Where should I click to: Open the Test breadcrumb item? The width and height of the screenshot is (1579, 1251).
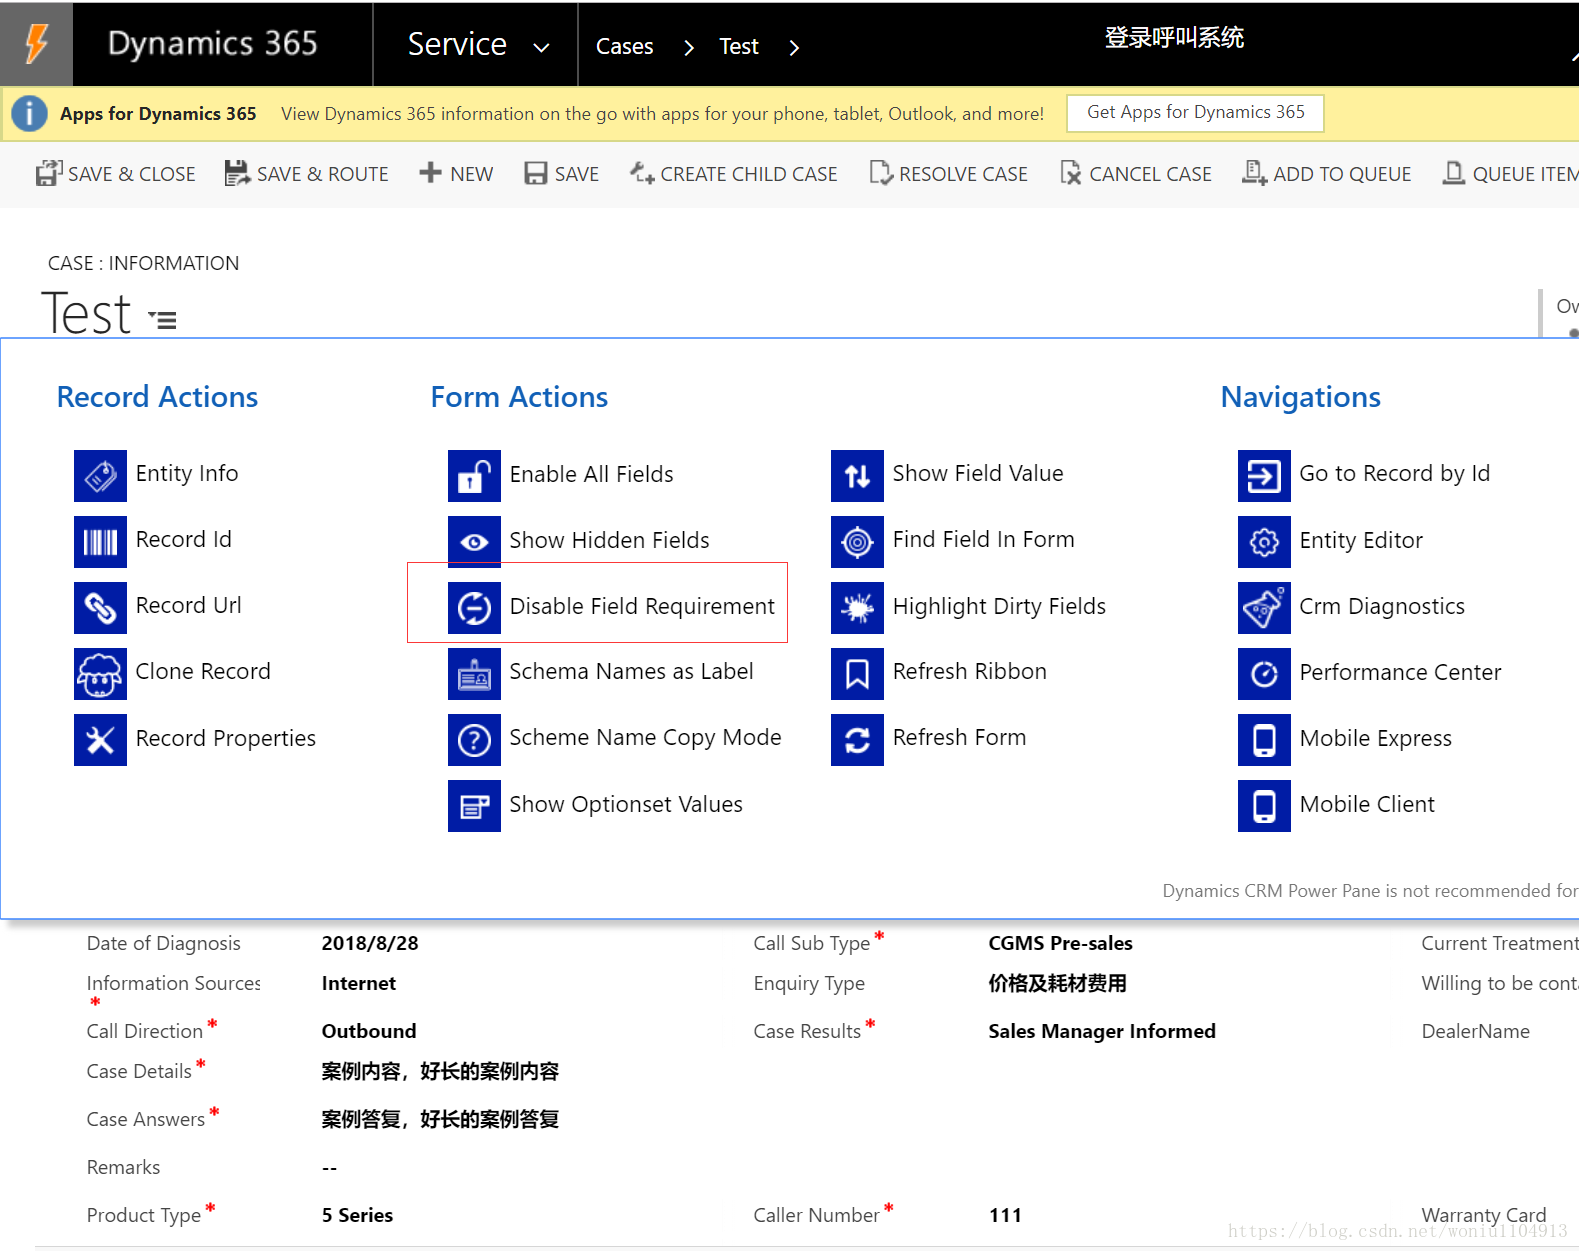coord(739,46)
